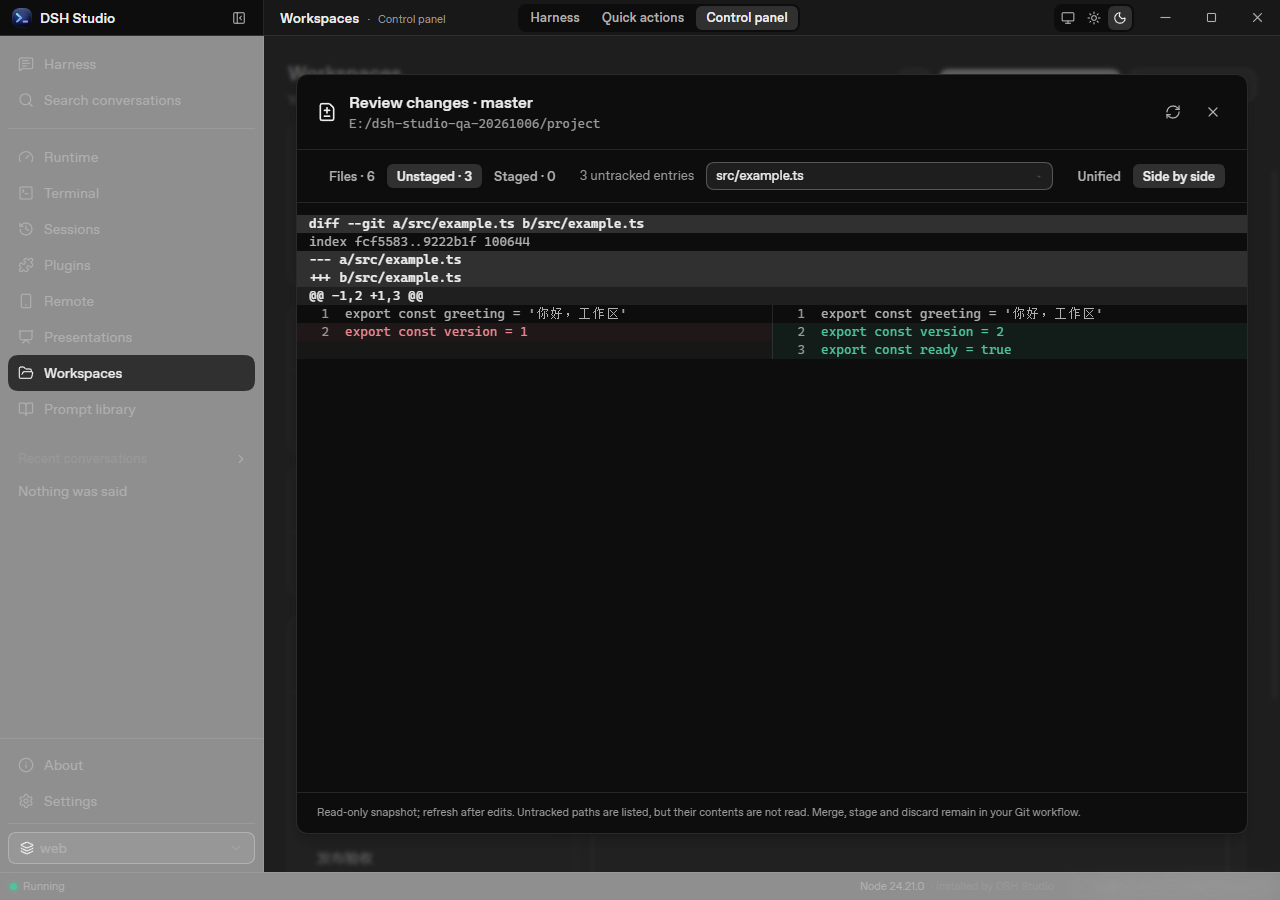
Task: Switch to light theme sun icon
Action: [x=1094, y=18]
